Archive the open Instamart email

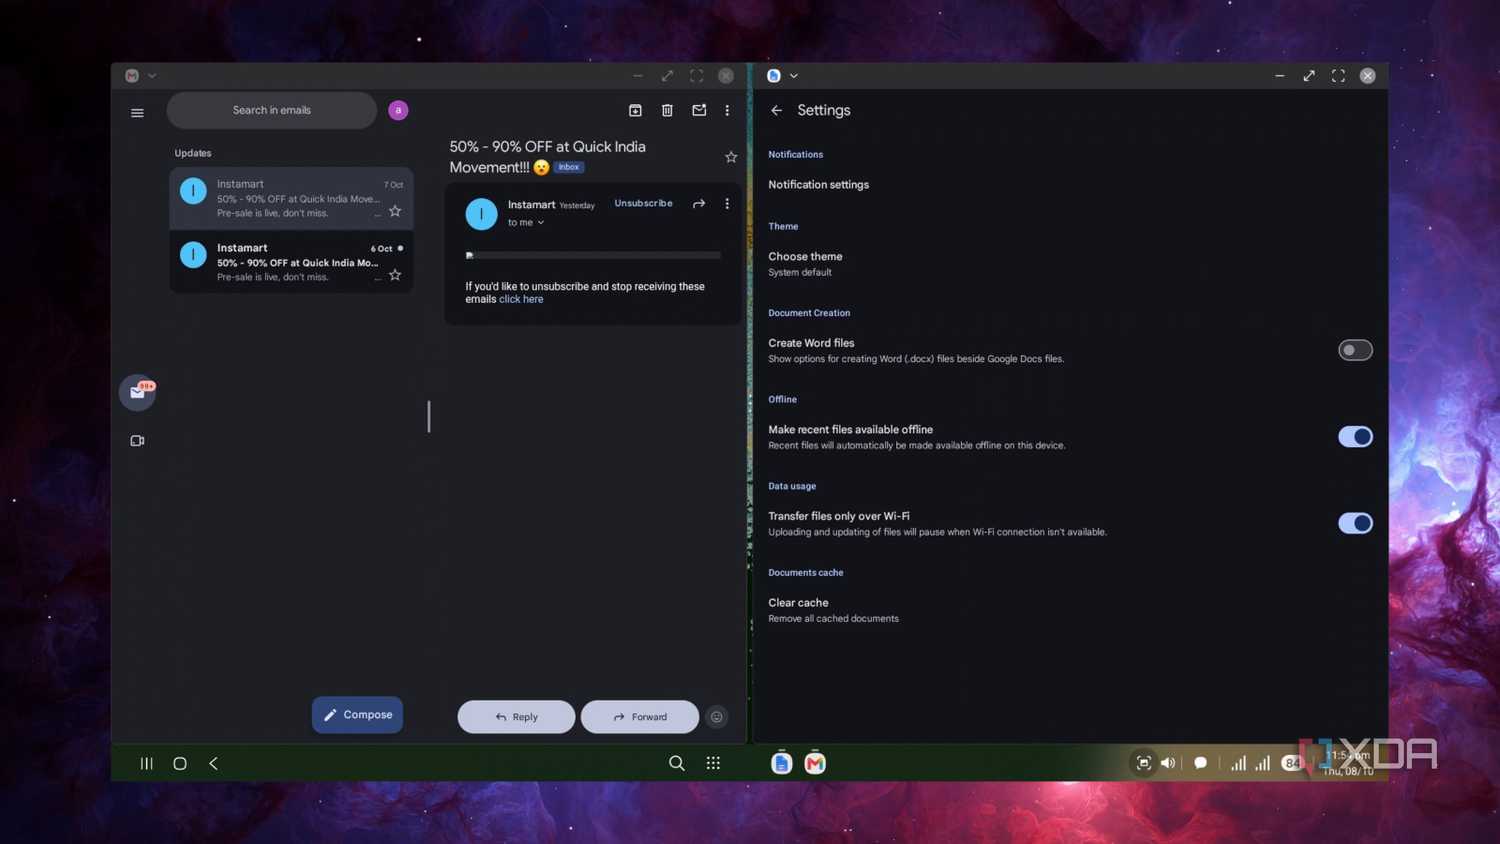[635, 110]
